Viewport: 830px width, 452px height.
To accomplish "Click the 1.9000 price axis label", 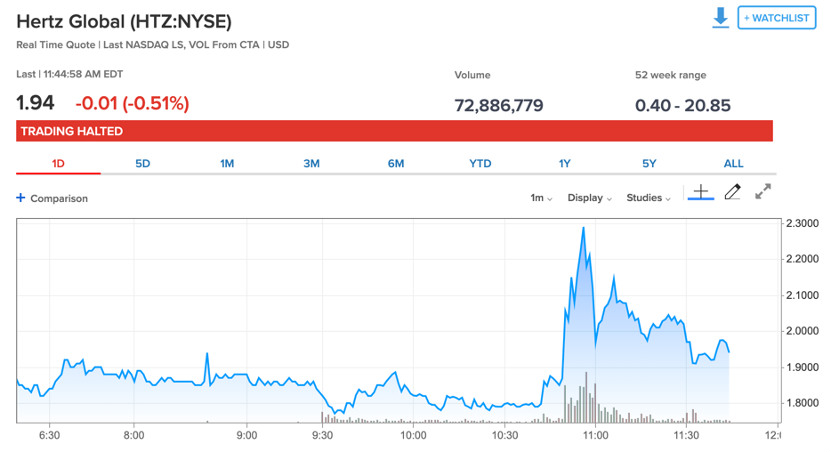I will tap(802, 367).
